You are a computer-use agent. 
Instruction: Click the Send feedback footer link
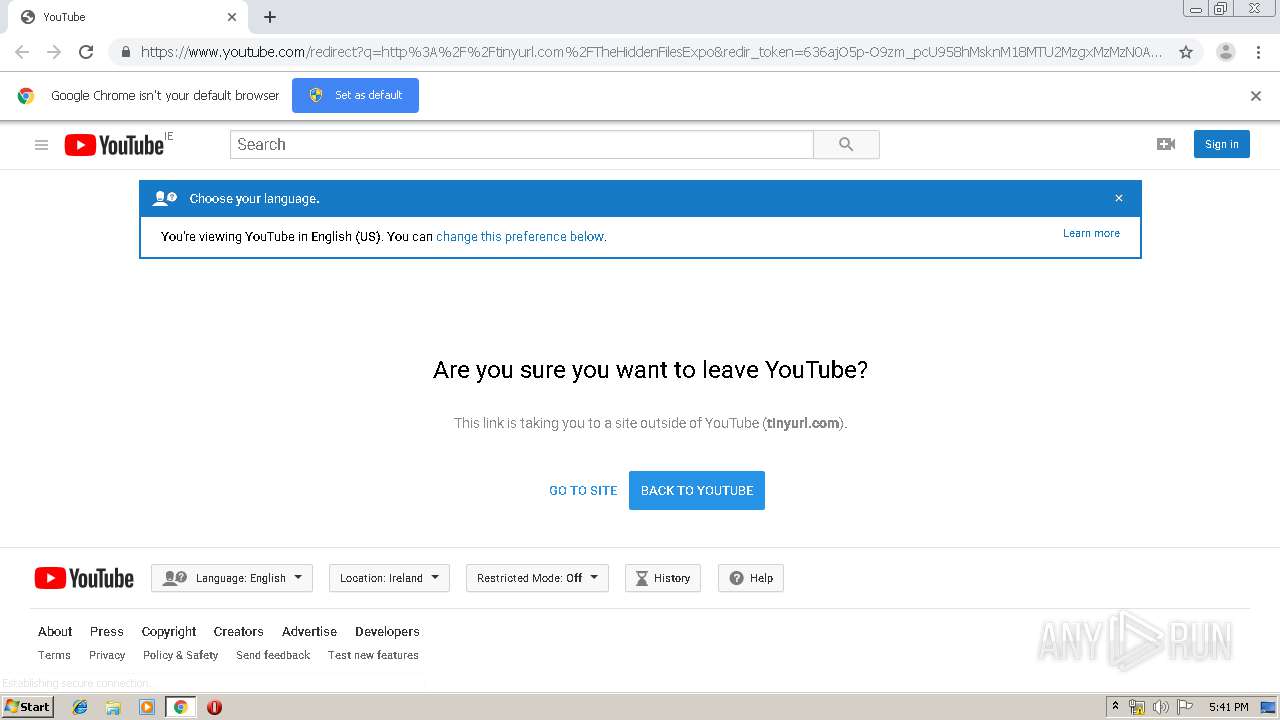[x=273, y=656]
